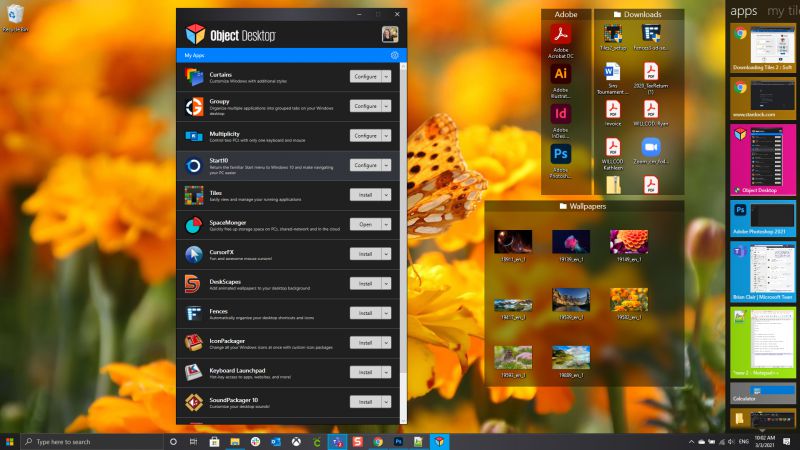Click Configure button for Start10
This screenshot has width=800, height=450.
(364, 165)
